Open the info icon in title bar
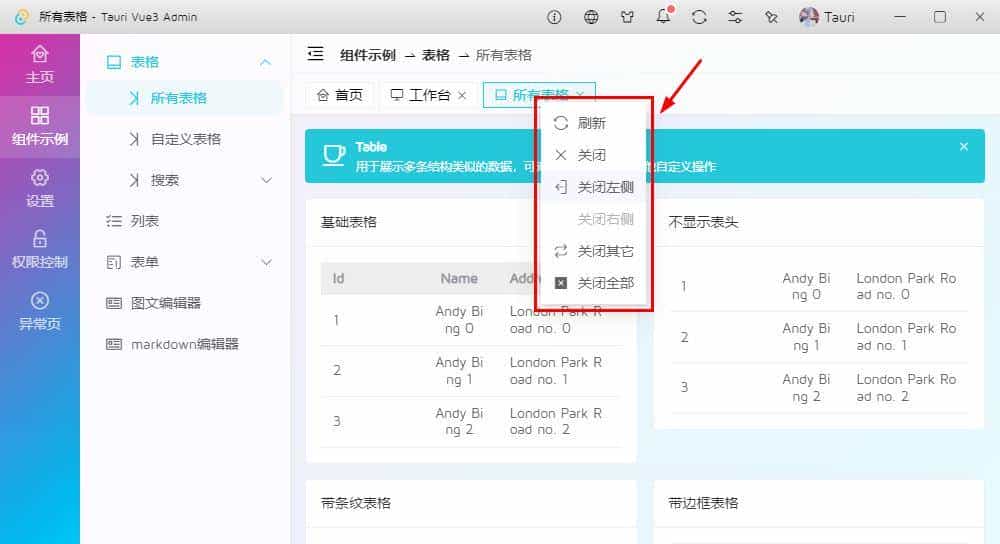 (554, 17)
